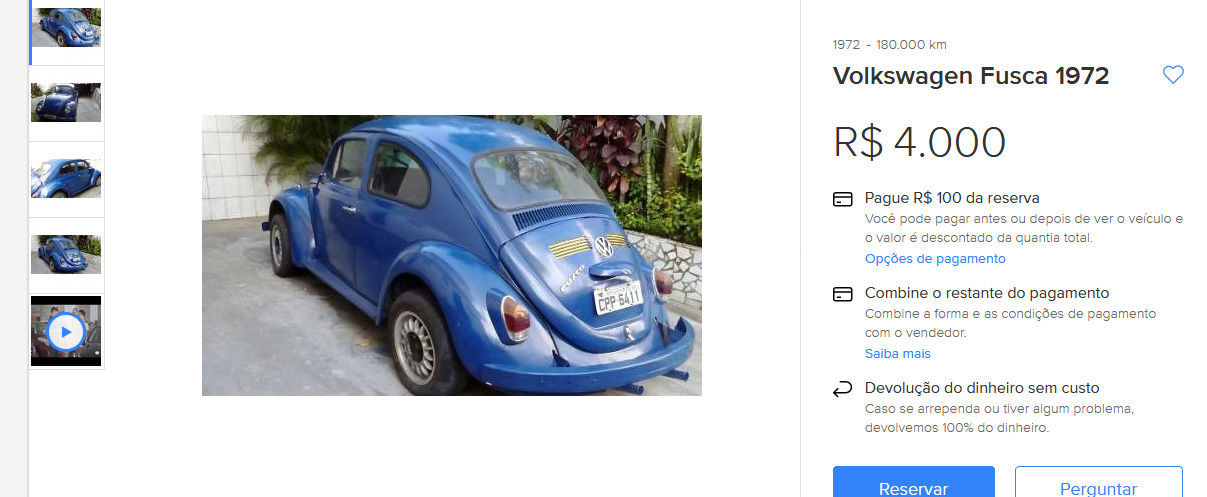The image size is (1207, 497).
Task: Click the Perguntar button
Action: tap(1099, 483)
